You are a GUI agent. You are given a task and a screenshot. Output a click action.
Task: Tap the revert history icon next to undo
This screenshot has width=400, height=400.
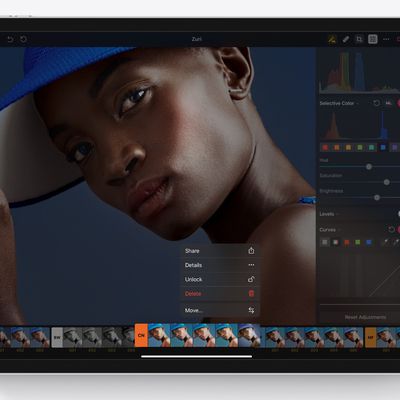tap(23, 39)
